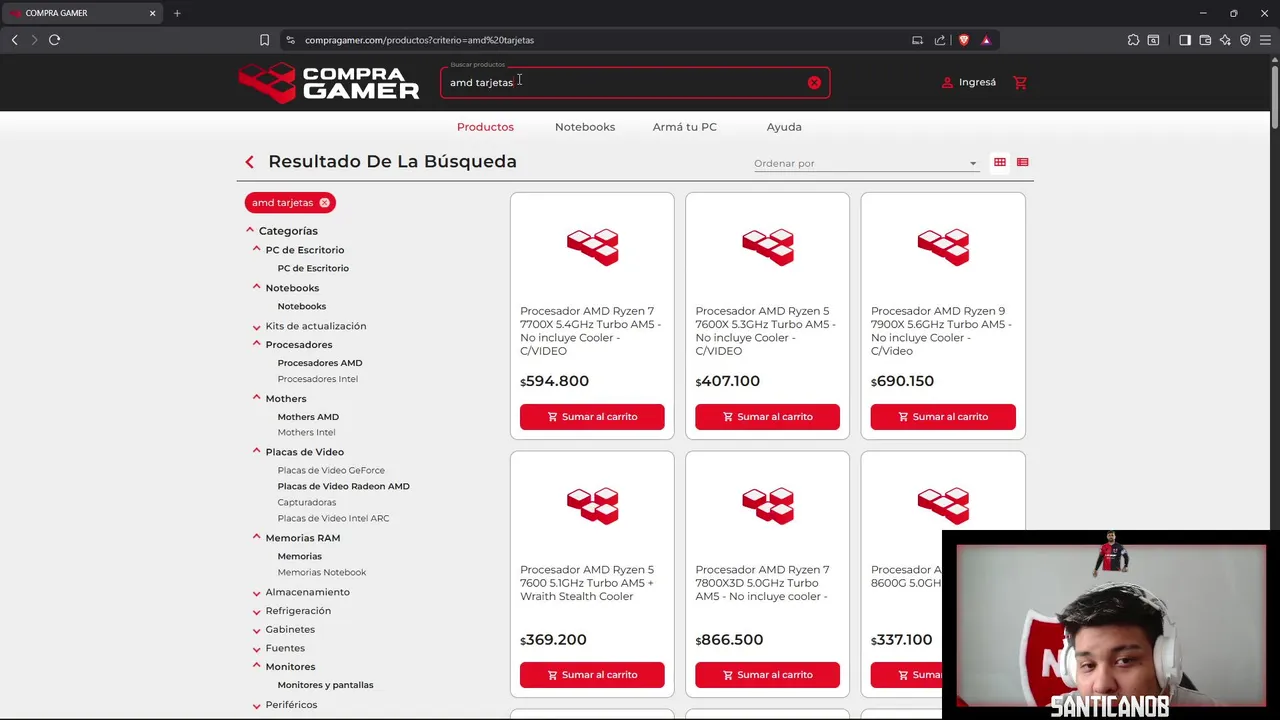The image size is (1280, 720).
Task: Share the page with the share icon
Action: pyautogui.click(x=940, y=40)
